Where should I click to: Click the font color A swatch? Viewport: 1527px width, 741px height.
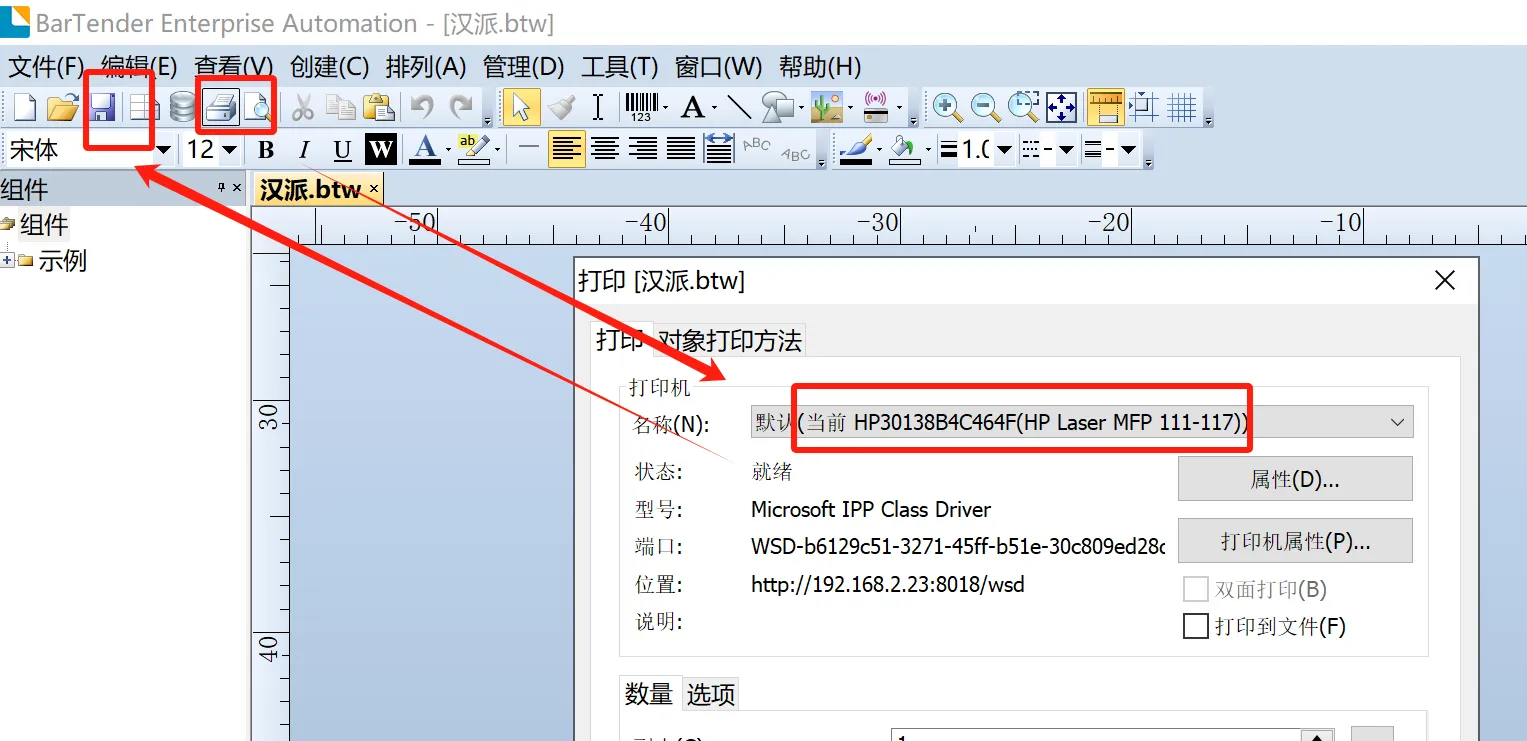pos(425,150)
